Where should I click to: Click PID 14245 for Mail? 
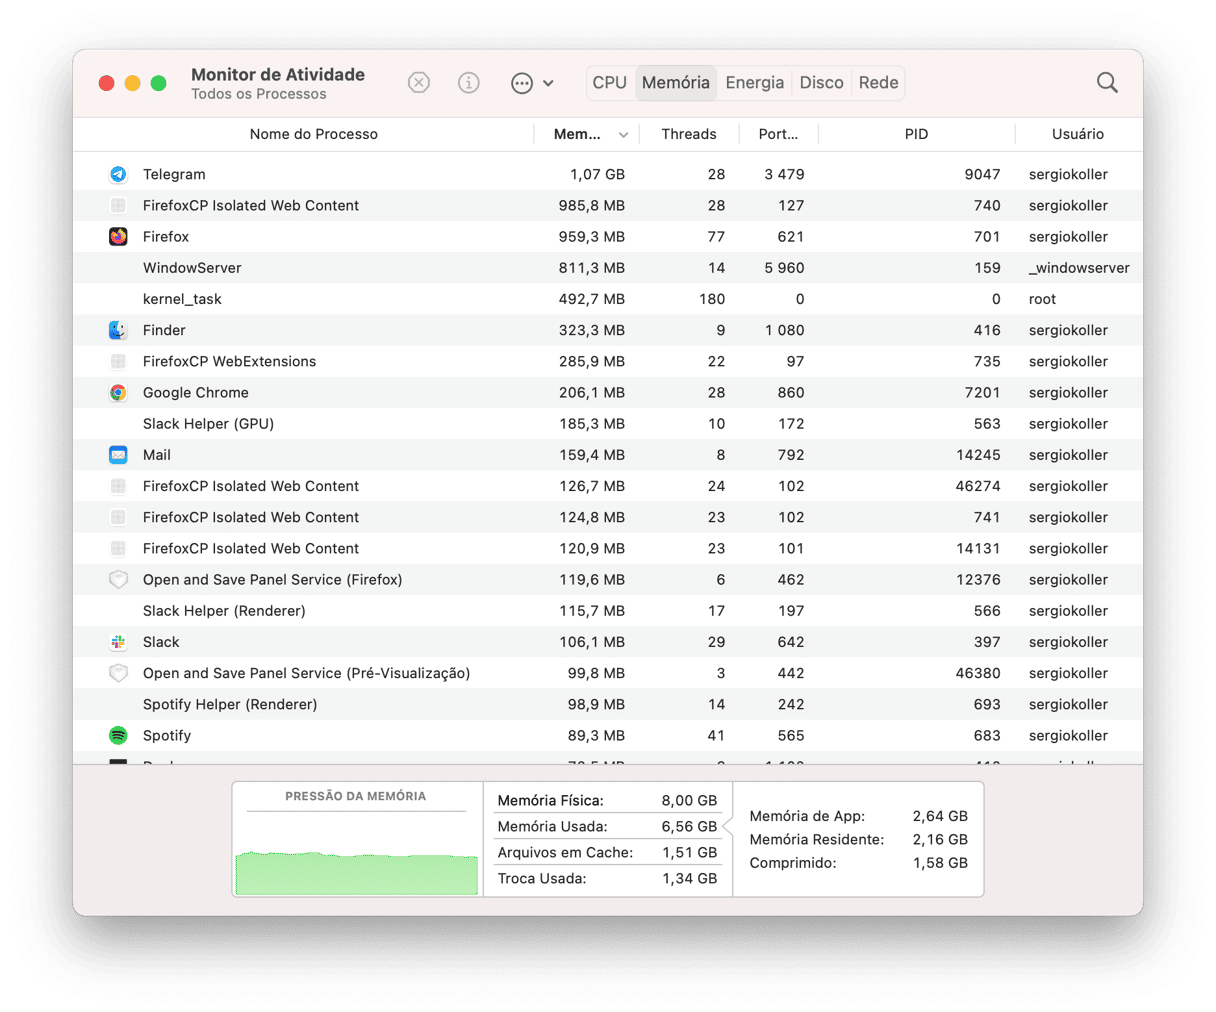click(978, 455)
